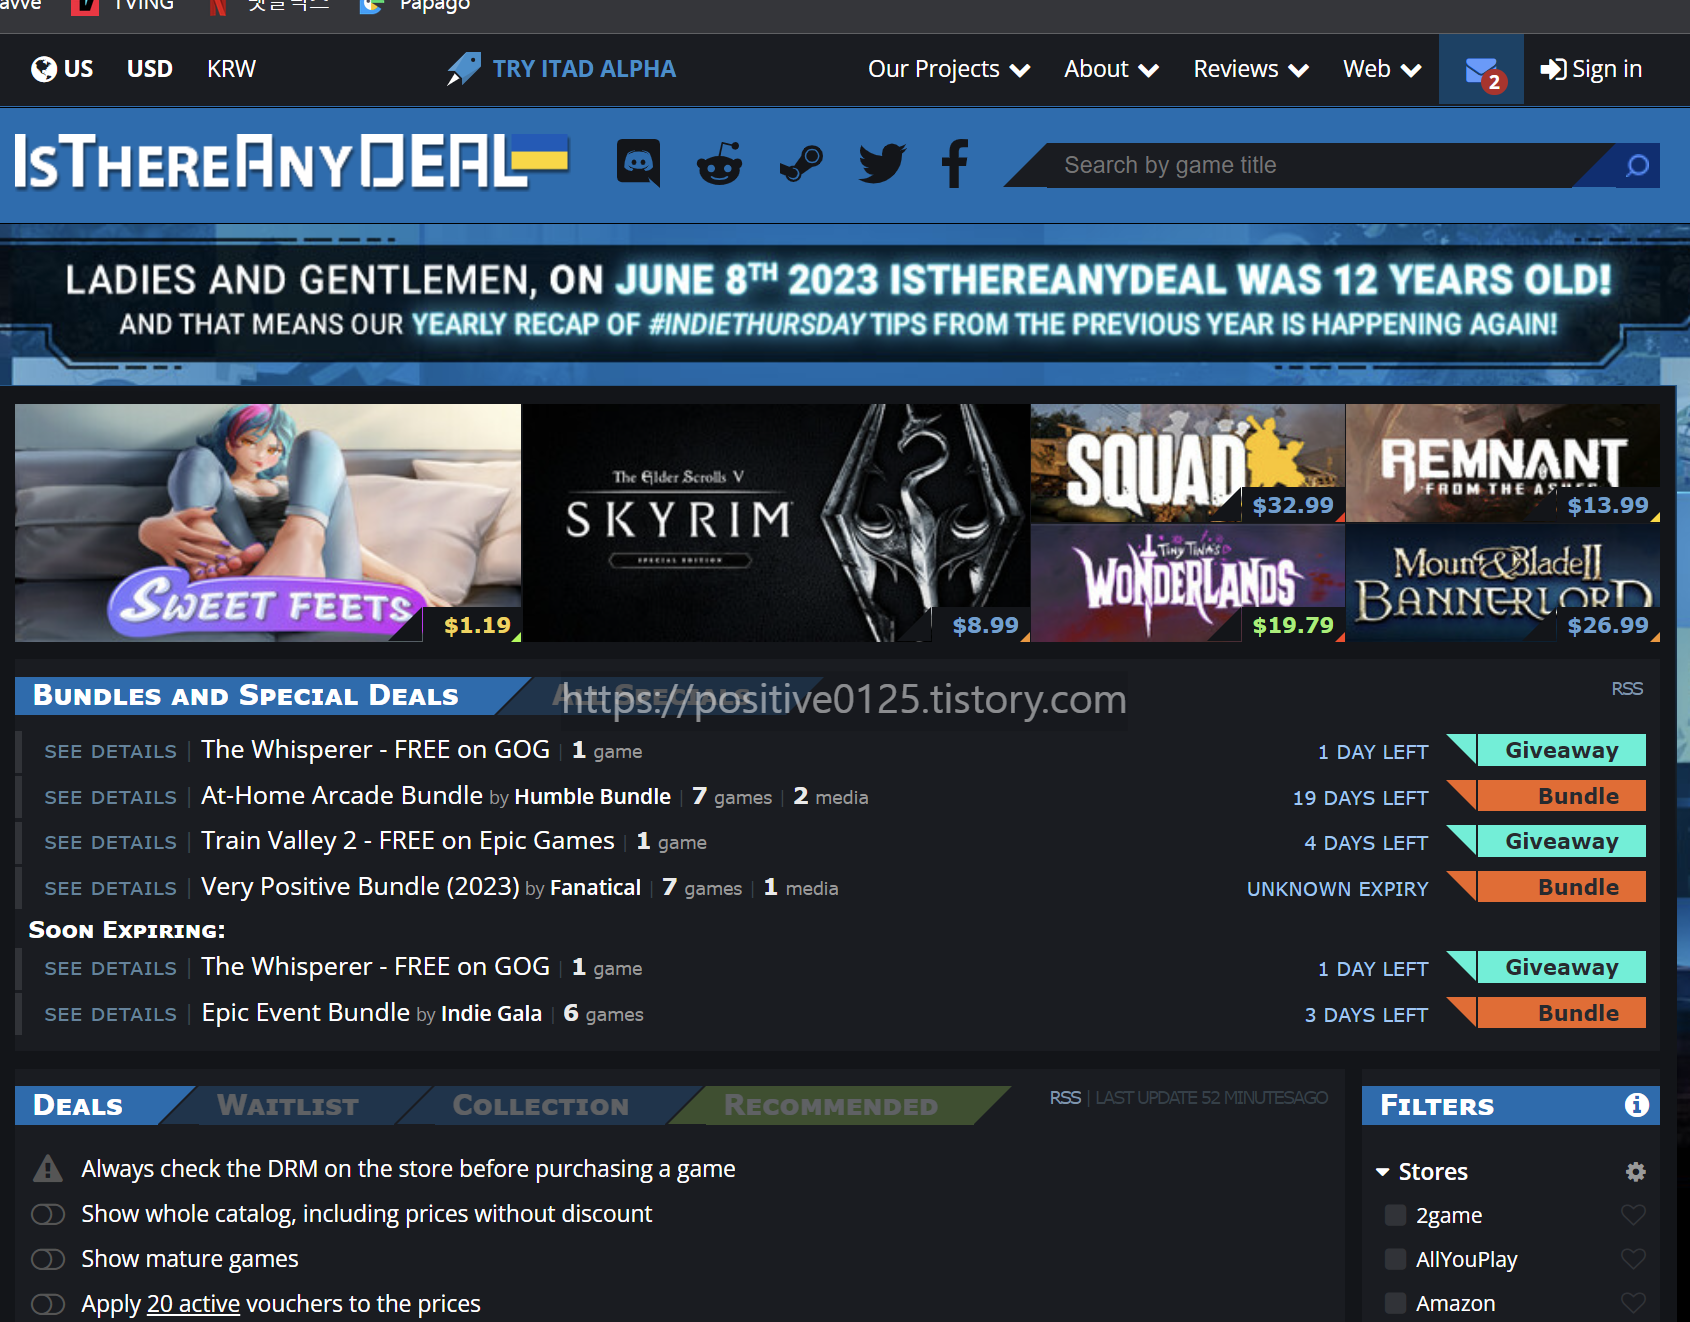1690x1322 pixels.
Task: Favorite the AllYouPlay store heart icon
Action: [1633, 1259]
